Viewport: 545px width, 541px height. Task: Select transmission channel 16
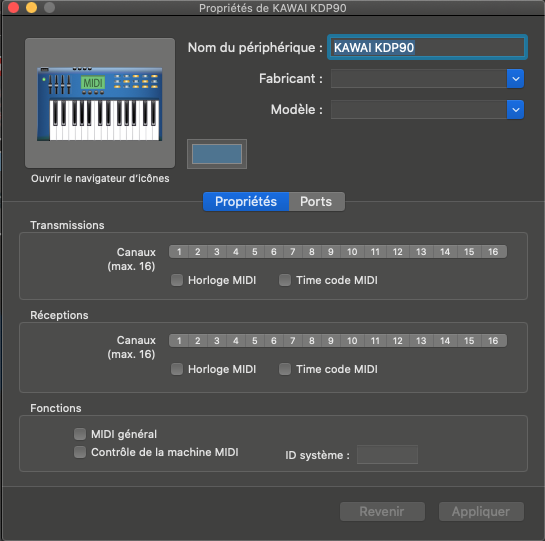493,252
